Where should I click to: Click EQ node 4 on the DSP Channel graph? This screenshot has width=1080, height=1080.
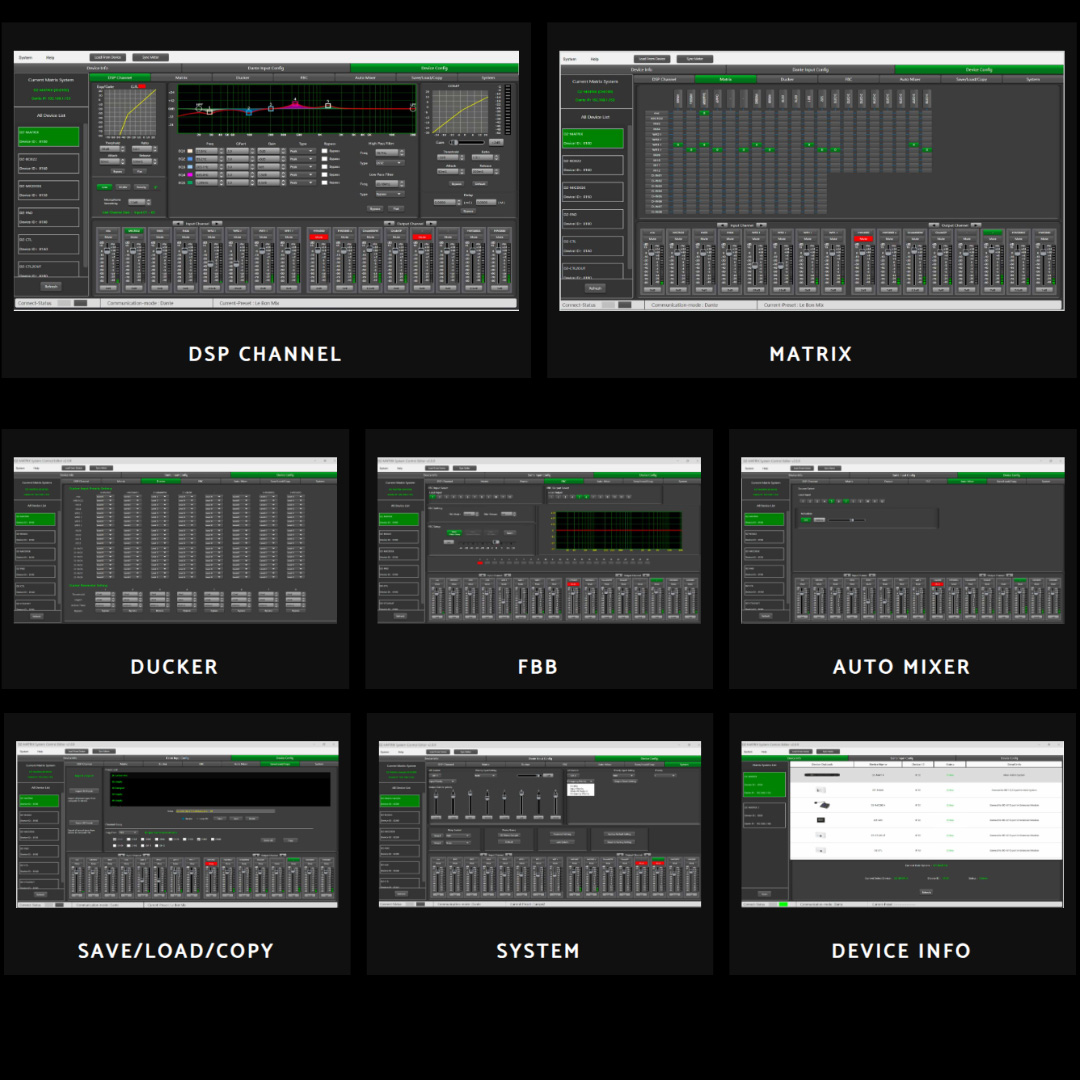(295, 103)
